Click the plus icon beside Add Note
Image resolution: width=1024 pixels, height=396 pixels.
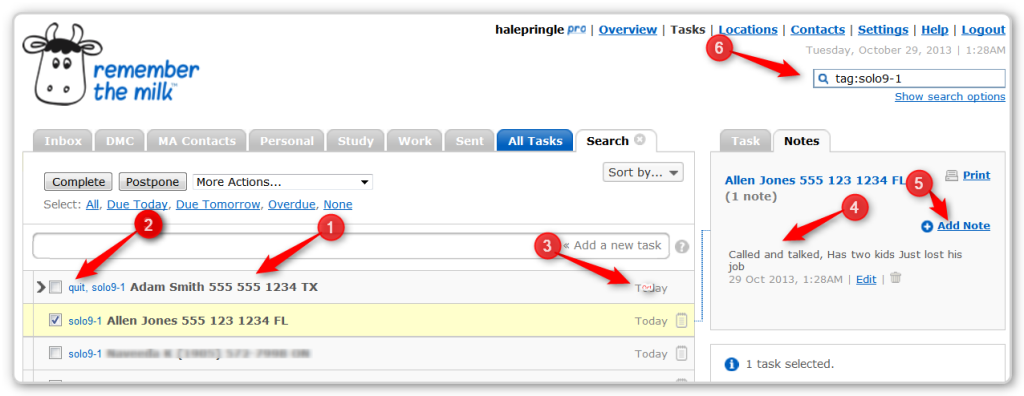pyautogui.click(x=927, y=227)
